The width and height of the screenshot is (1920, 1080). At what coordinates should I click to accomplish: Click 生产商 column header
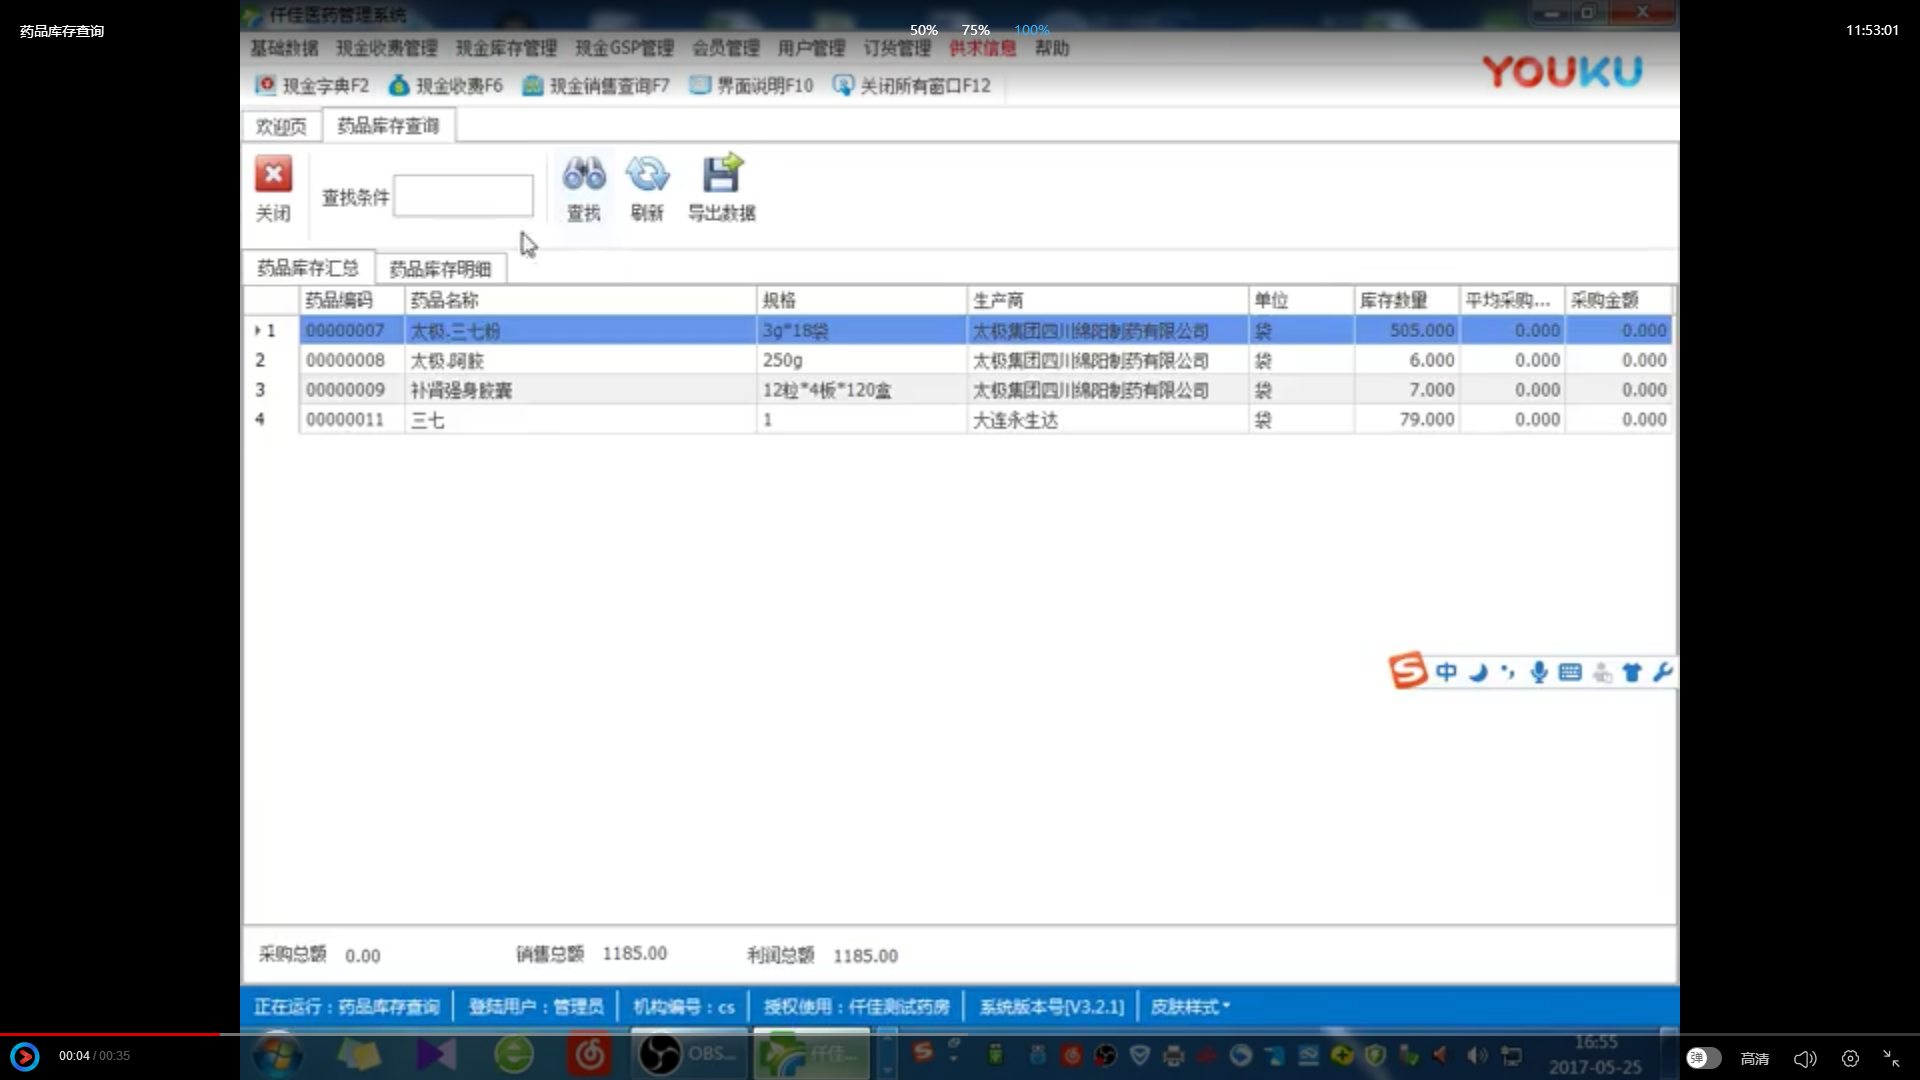tap(1107, 300)
